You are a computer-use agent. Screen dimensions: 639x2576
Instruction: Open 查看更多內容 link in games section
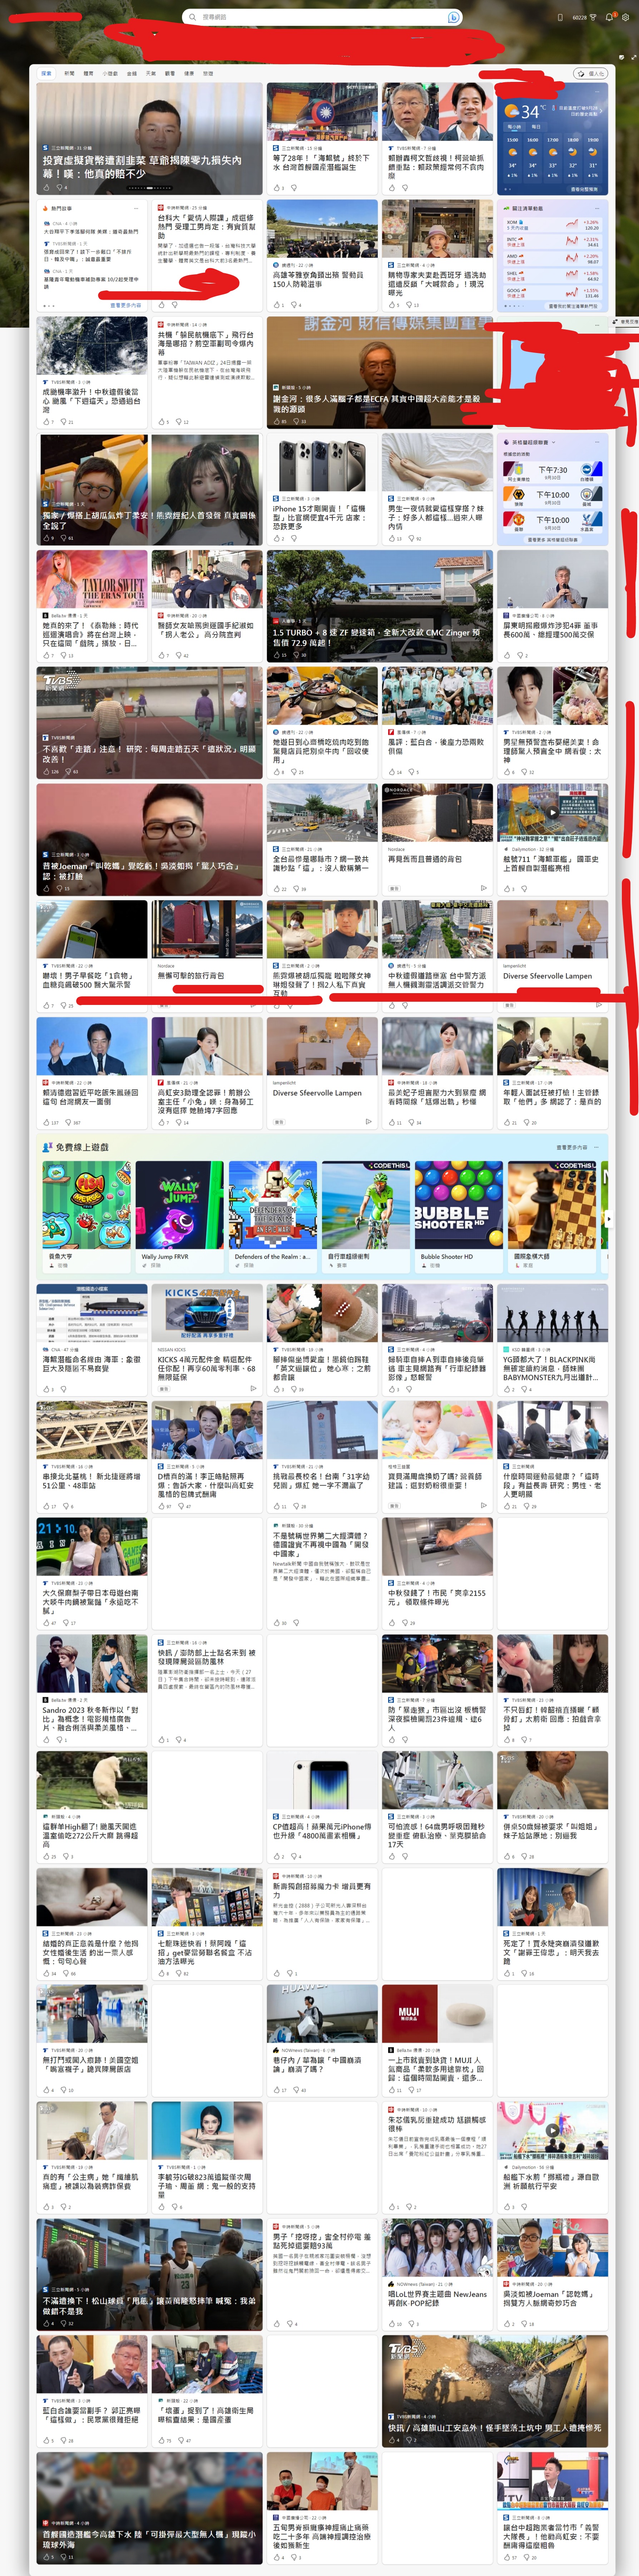point(572,1147)
